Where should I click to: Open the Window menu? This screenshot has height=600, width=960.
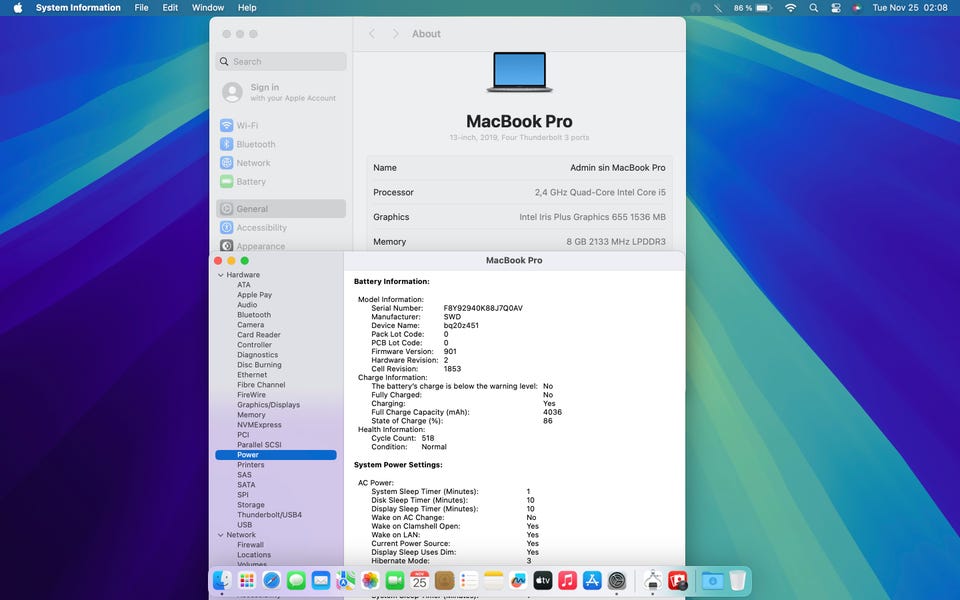point(208,8)
